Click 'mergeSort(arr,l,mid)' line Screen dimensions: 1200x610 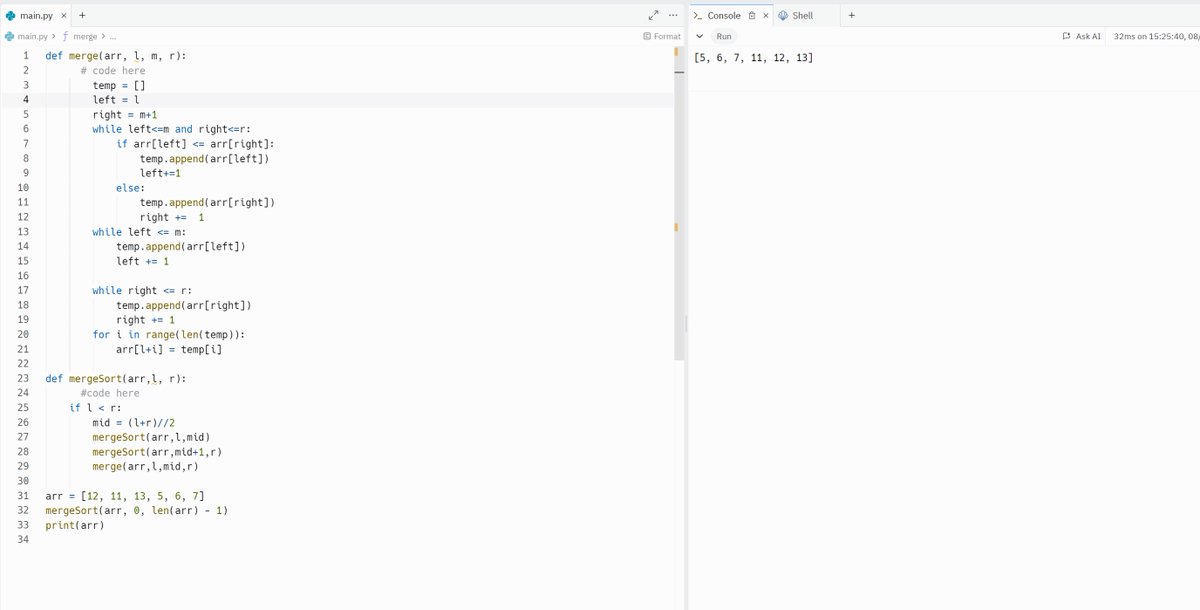coord(152,437)
